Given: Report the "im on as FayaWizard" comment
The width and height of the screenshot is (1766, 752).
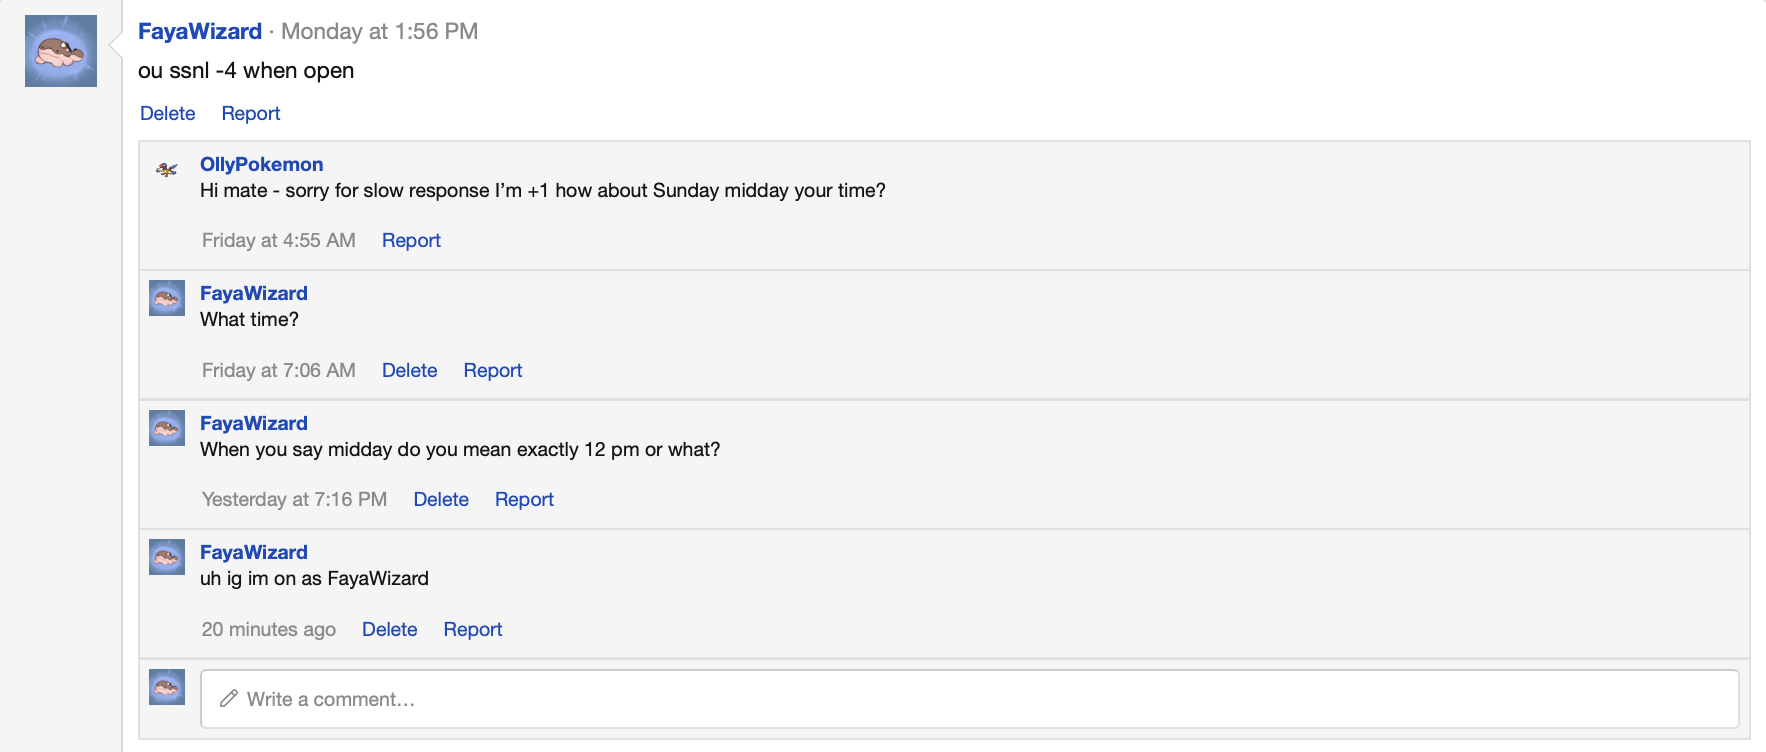Looking at the screenshot, I should click(472, 629).
